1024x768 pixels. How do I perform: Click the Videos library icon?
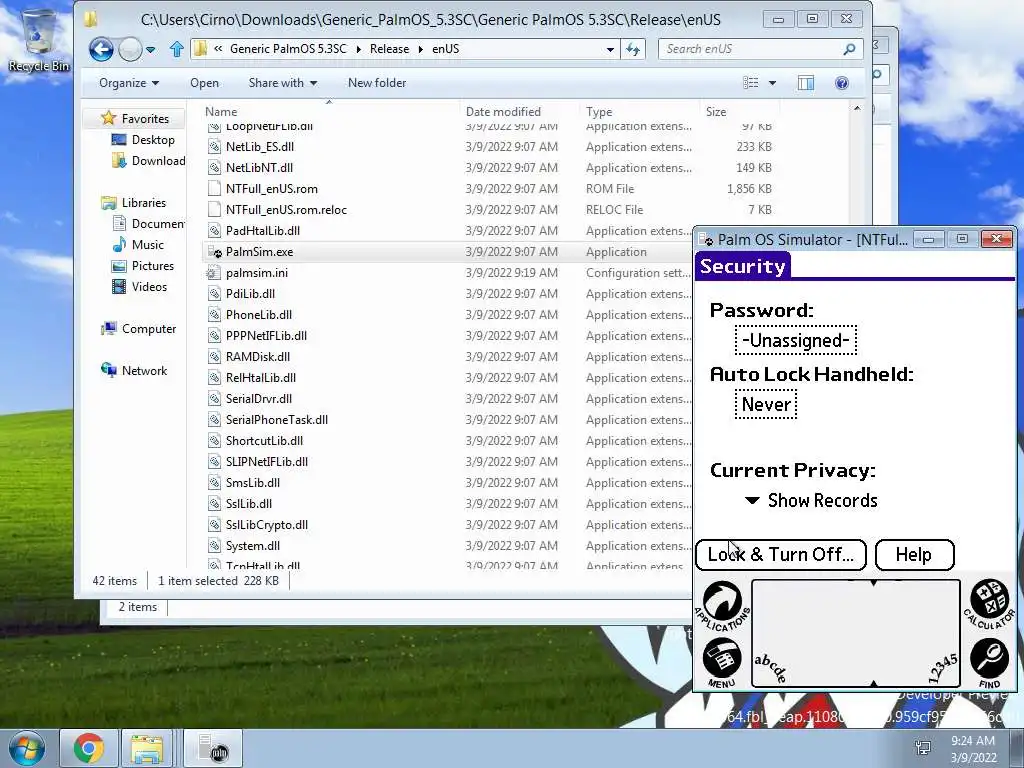click(x=119, y=287)
